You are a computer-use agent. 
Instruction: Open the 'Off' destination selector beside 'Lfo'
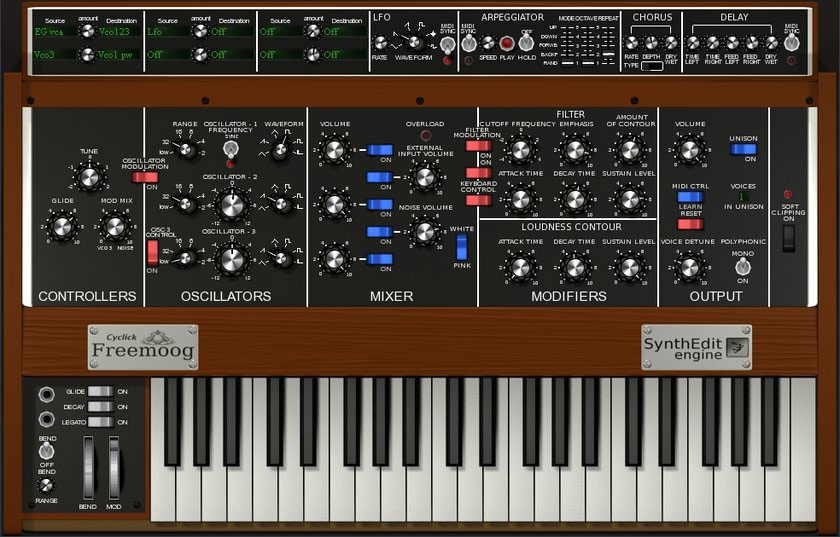[231, 32]
